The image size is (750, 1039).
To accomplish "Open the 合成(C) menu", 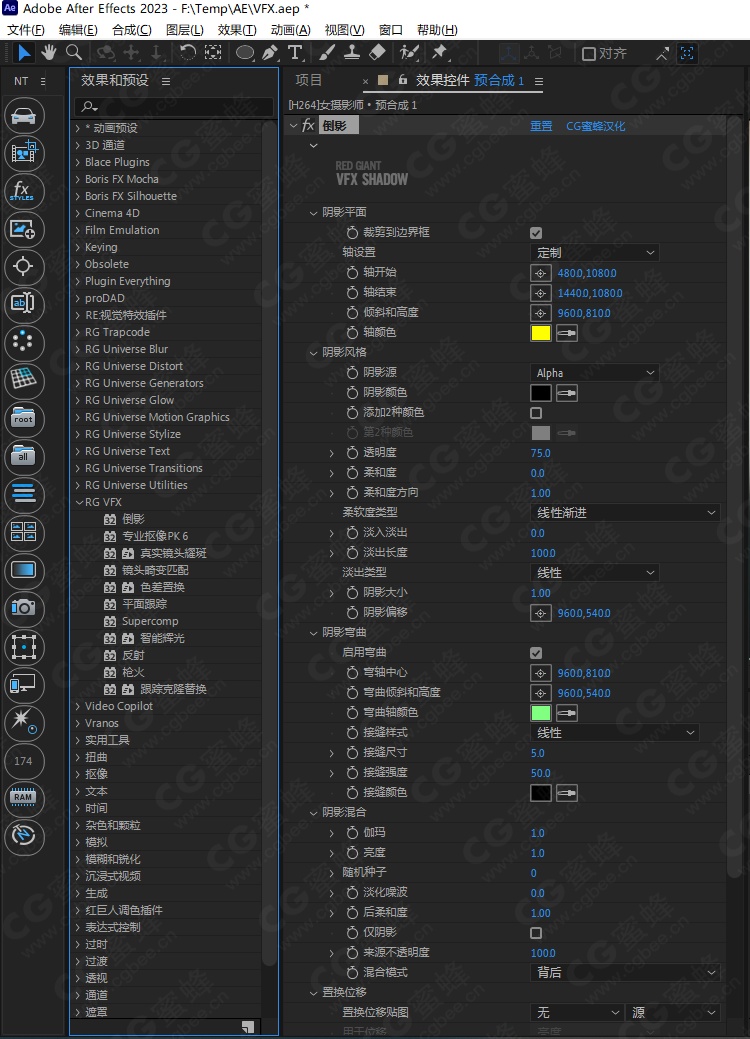I will [x=132, y=30].
